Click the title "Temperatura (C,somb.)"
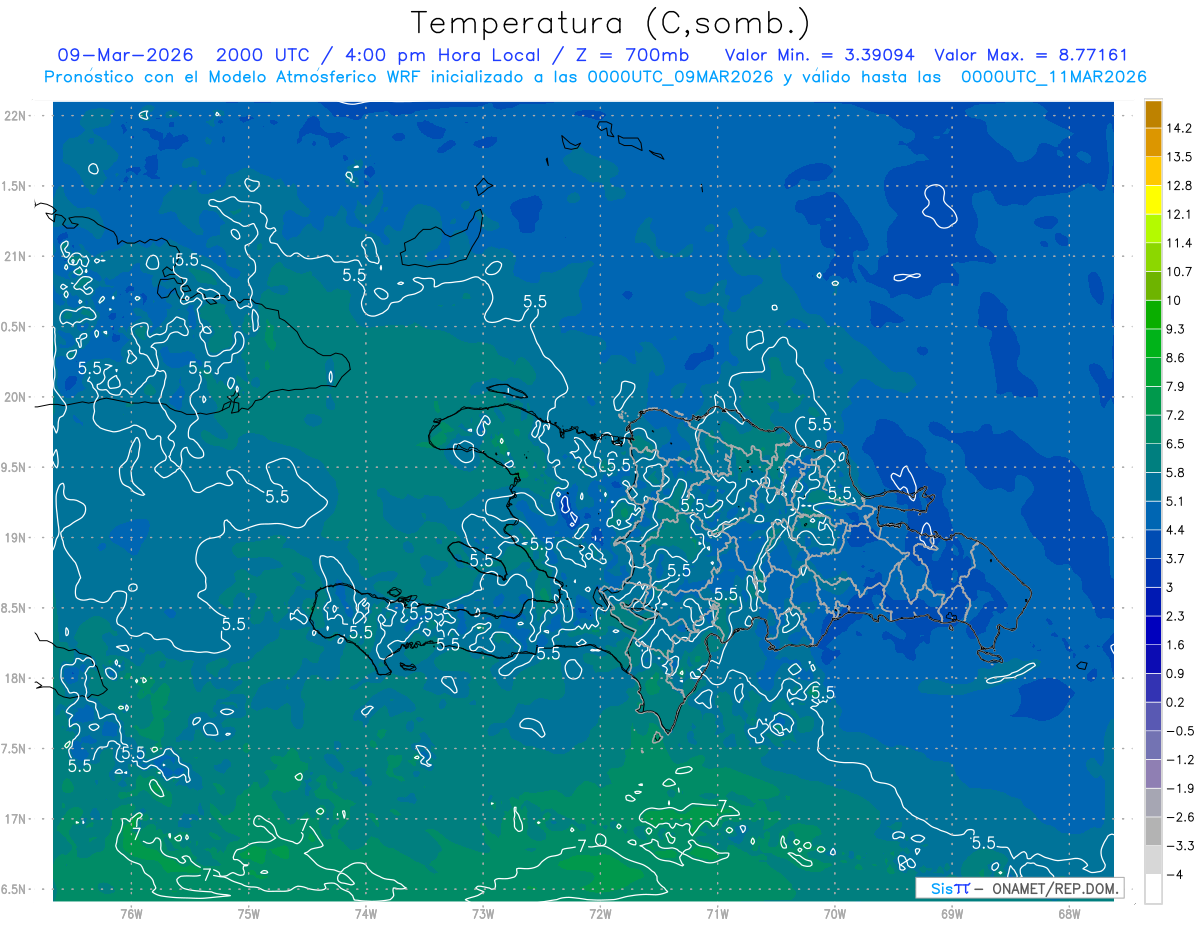Image resolution: width=1200 pixels, height=927 pixels. pyautogui.click(x=610, y=23)
